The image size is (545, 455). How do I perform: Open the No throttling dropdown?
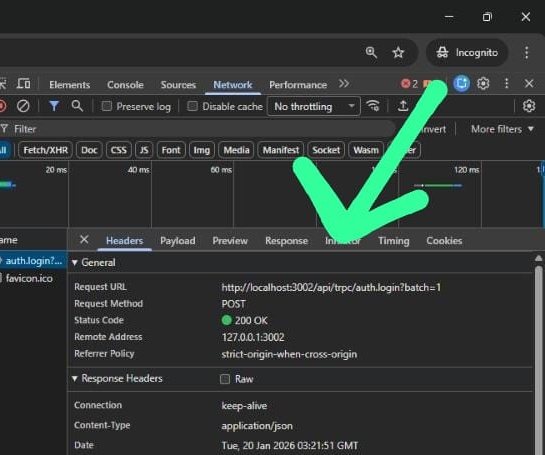(x=314, y=106)
